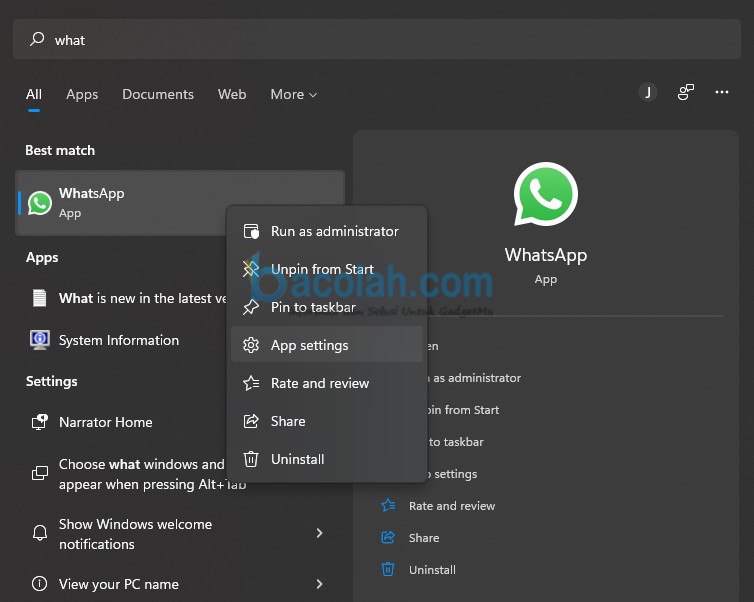Click the large WhatsApp logo in preview pane
This screenshot has height=602, width=754.
[545, 194]
